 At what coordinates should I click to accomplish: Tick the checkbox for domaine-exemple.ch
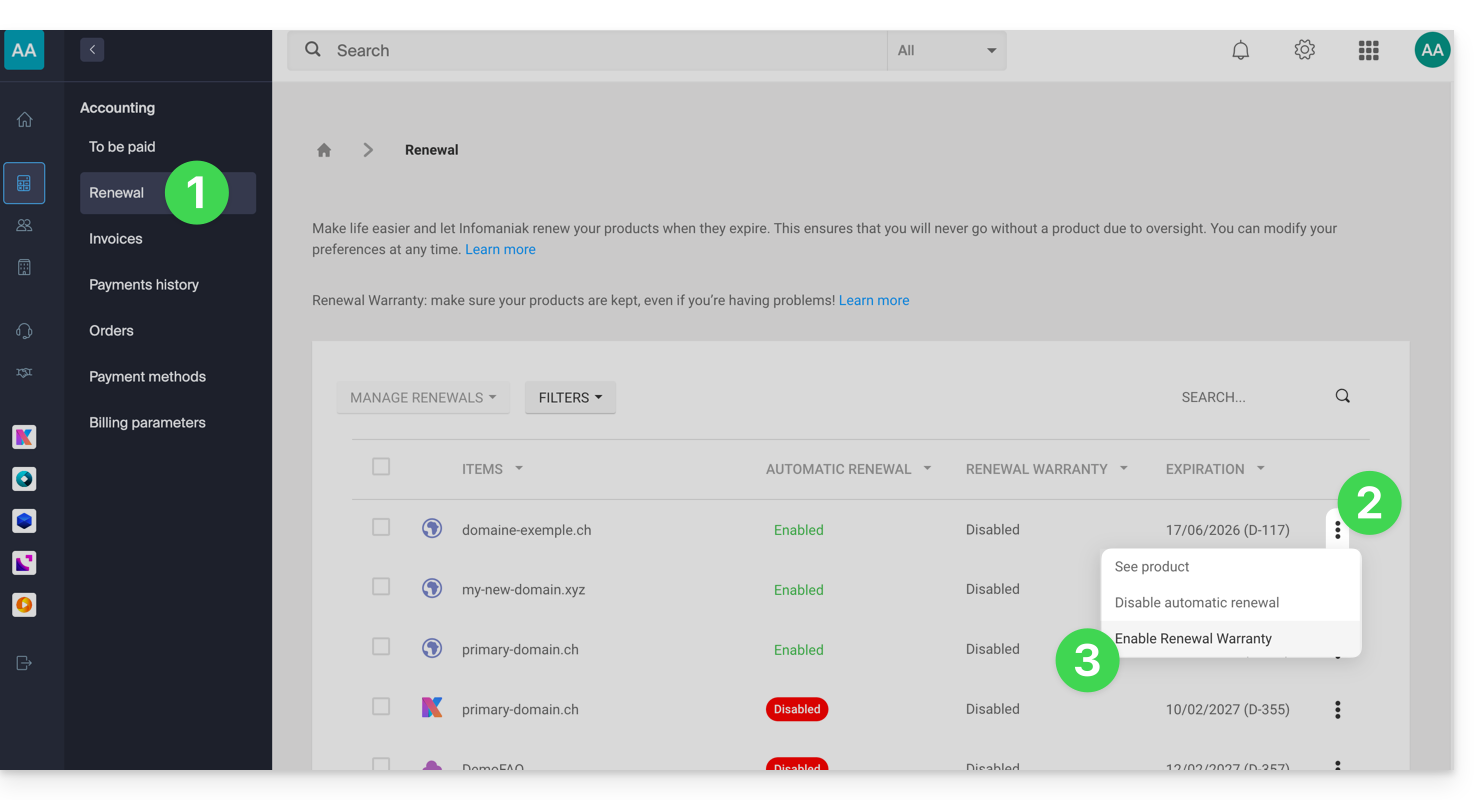381,527
